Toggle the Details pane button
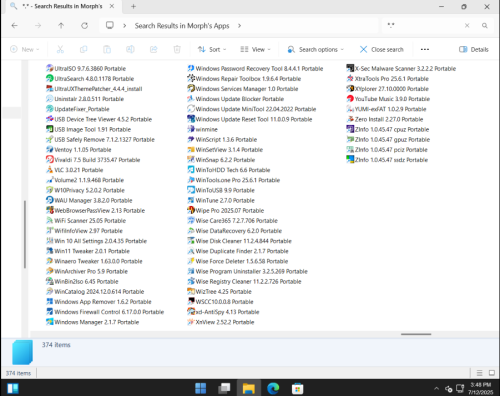This screenshot has width=500, height=396. [474, 49]
